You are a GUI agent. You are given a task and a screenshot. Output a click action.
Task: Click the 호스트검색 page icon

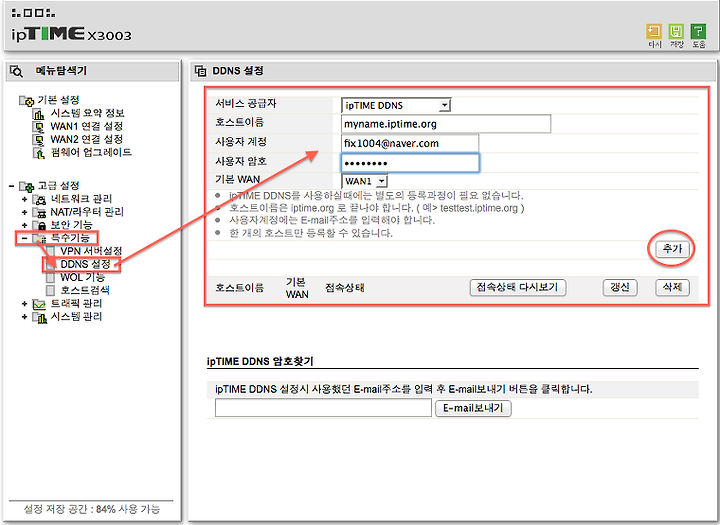tap(51, 290)
